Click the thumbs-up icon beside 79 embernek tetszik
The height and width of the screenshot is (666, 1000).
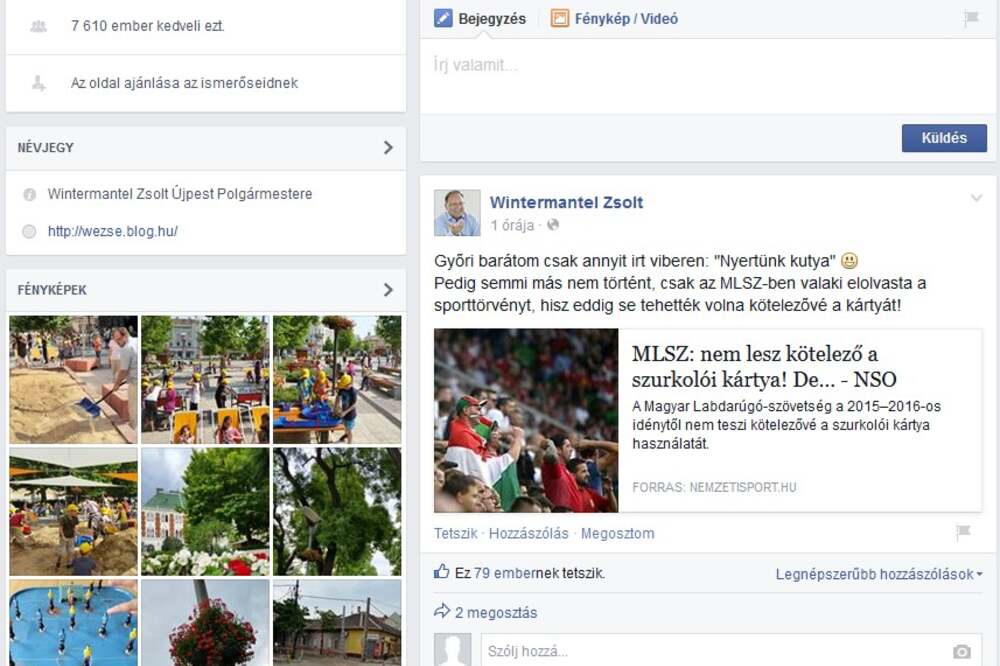(x=442, y=572)
